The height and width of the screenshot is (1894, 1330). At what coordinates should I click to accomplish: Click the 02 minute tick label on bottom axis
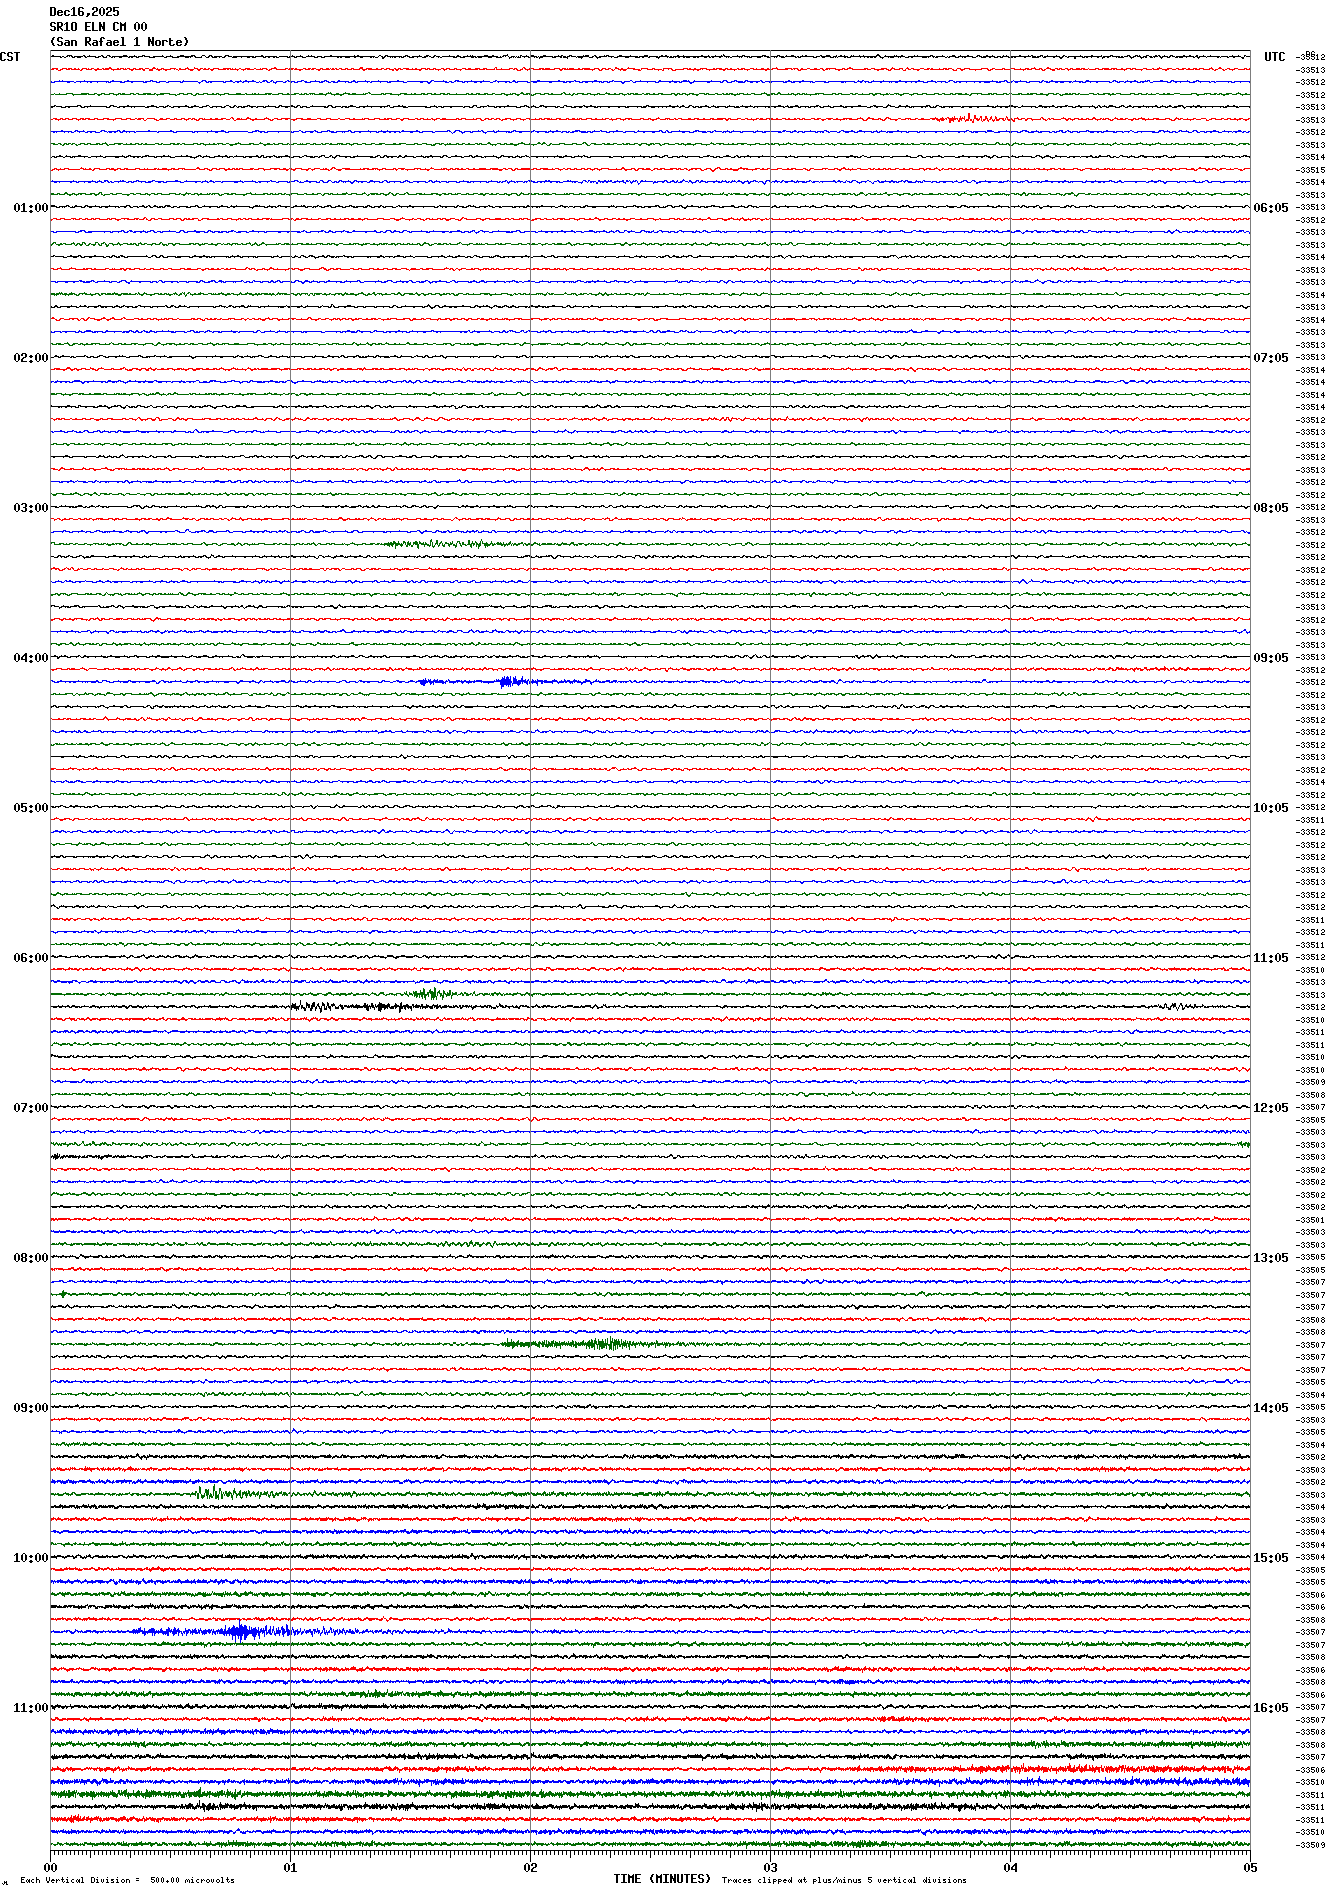[530, 1867]
